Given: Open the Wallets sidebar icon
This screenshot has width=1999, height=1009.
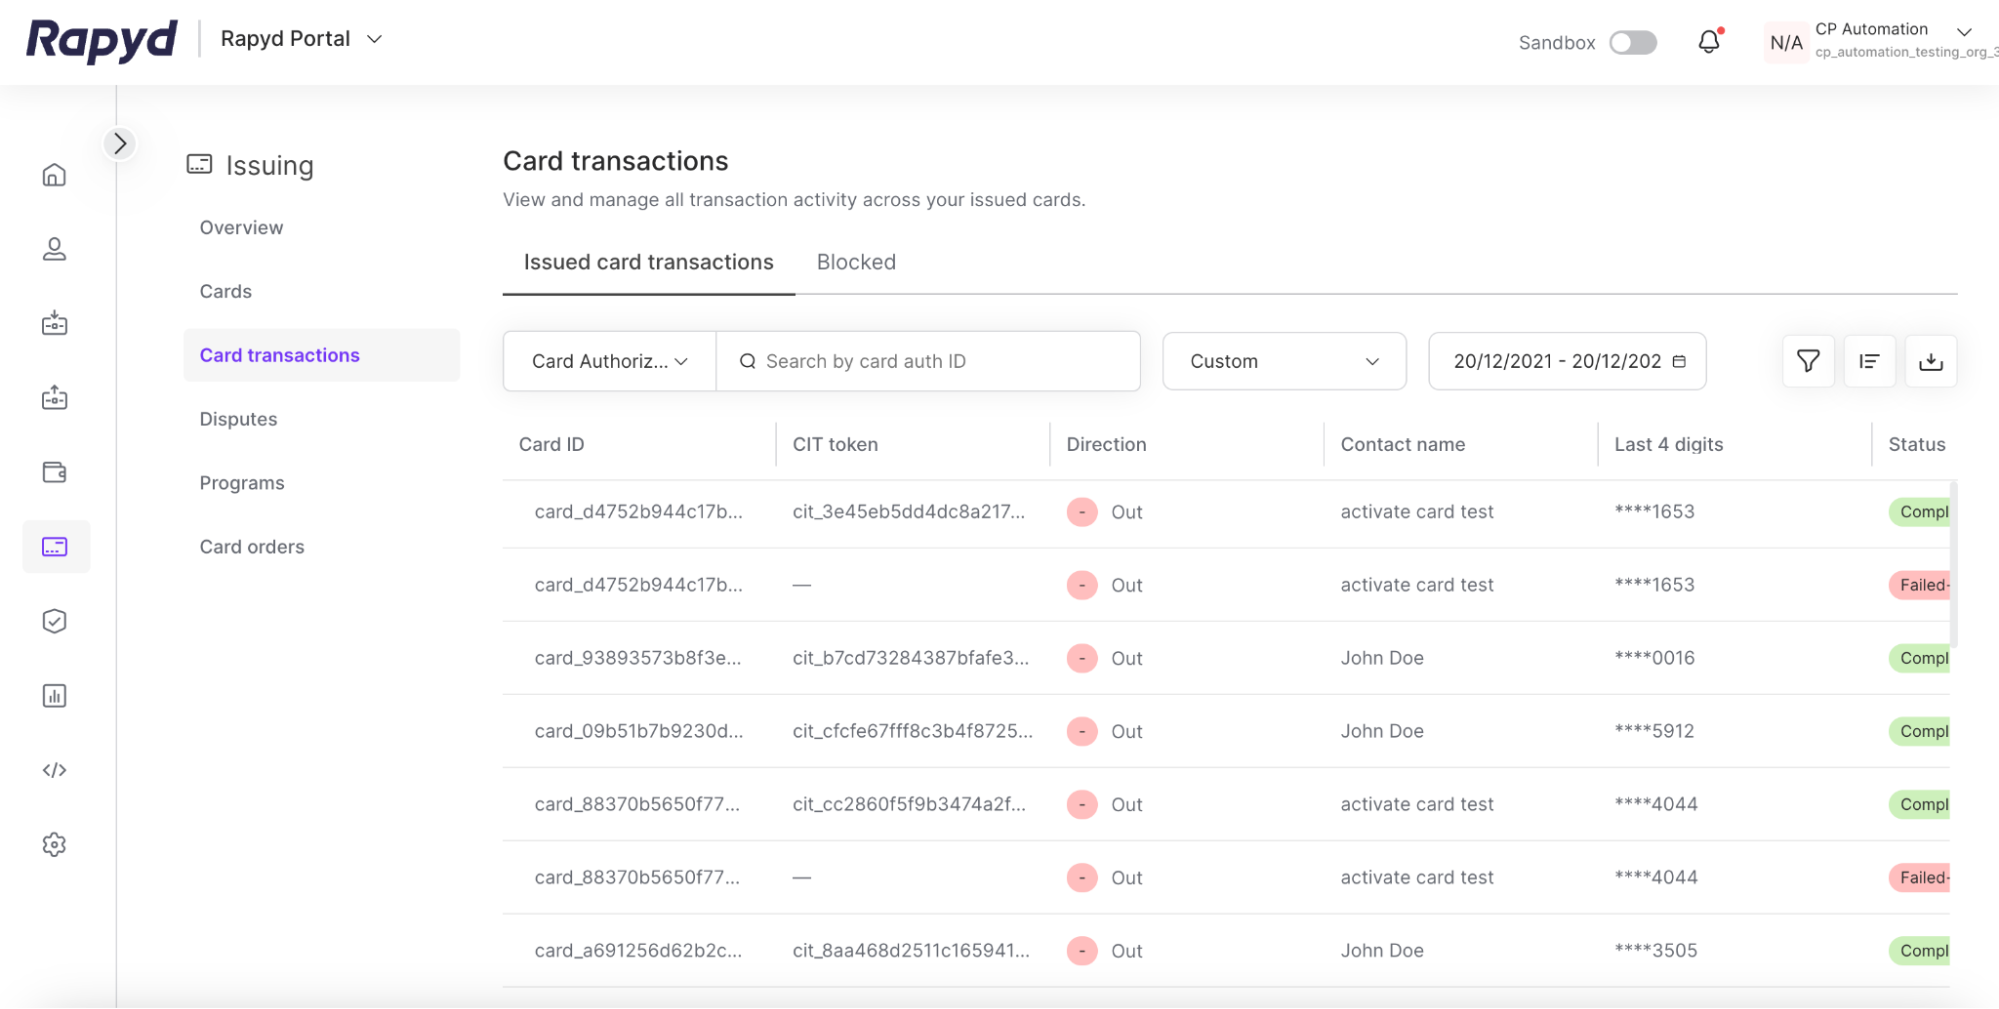Looking at the screenshot, I should [55, 472].
